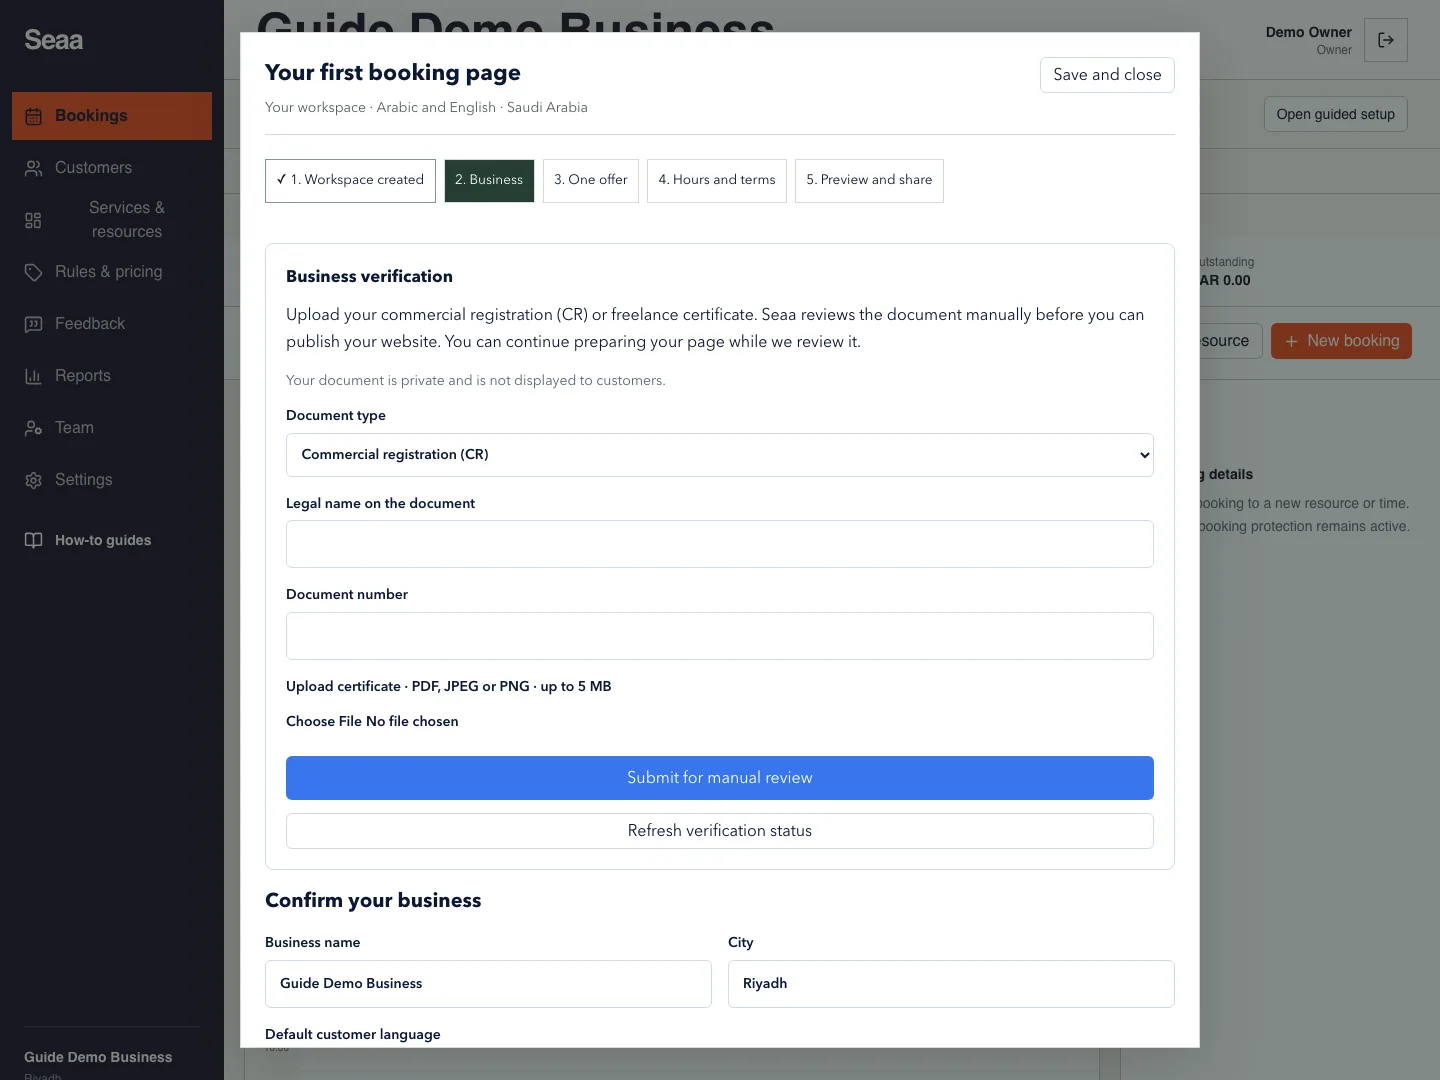The image size is (1440, 1080).
Task: Open the 5. Preview and share step
Action: 869,180
